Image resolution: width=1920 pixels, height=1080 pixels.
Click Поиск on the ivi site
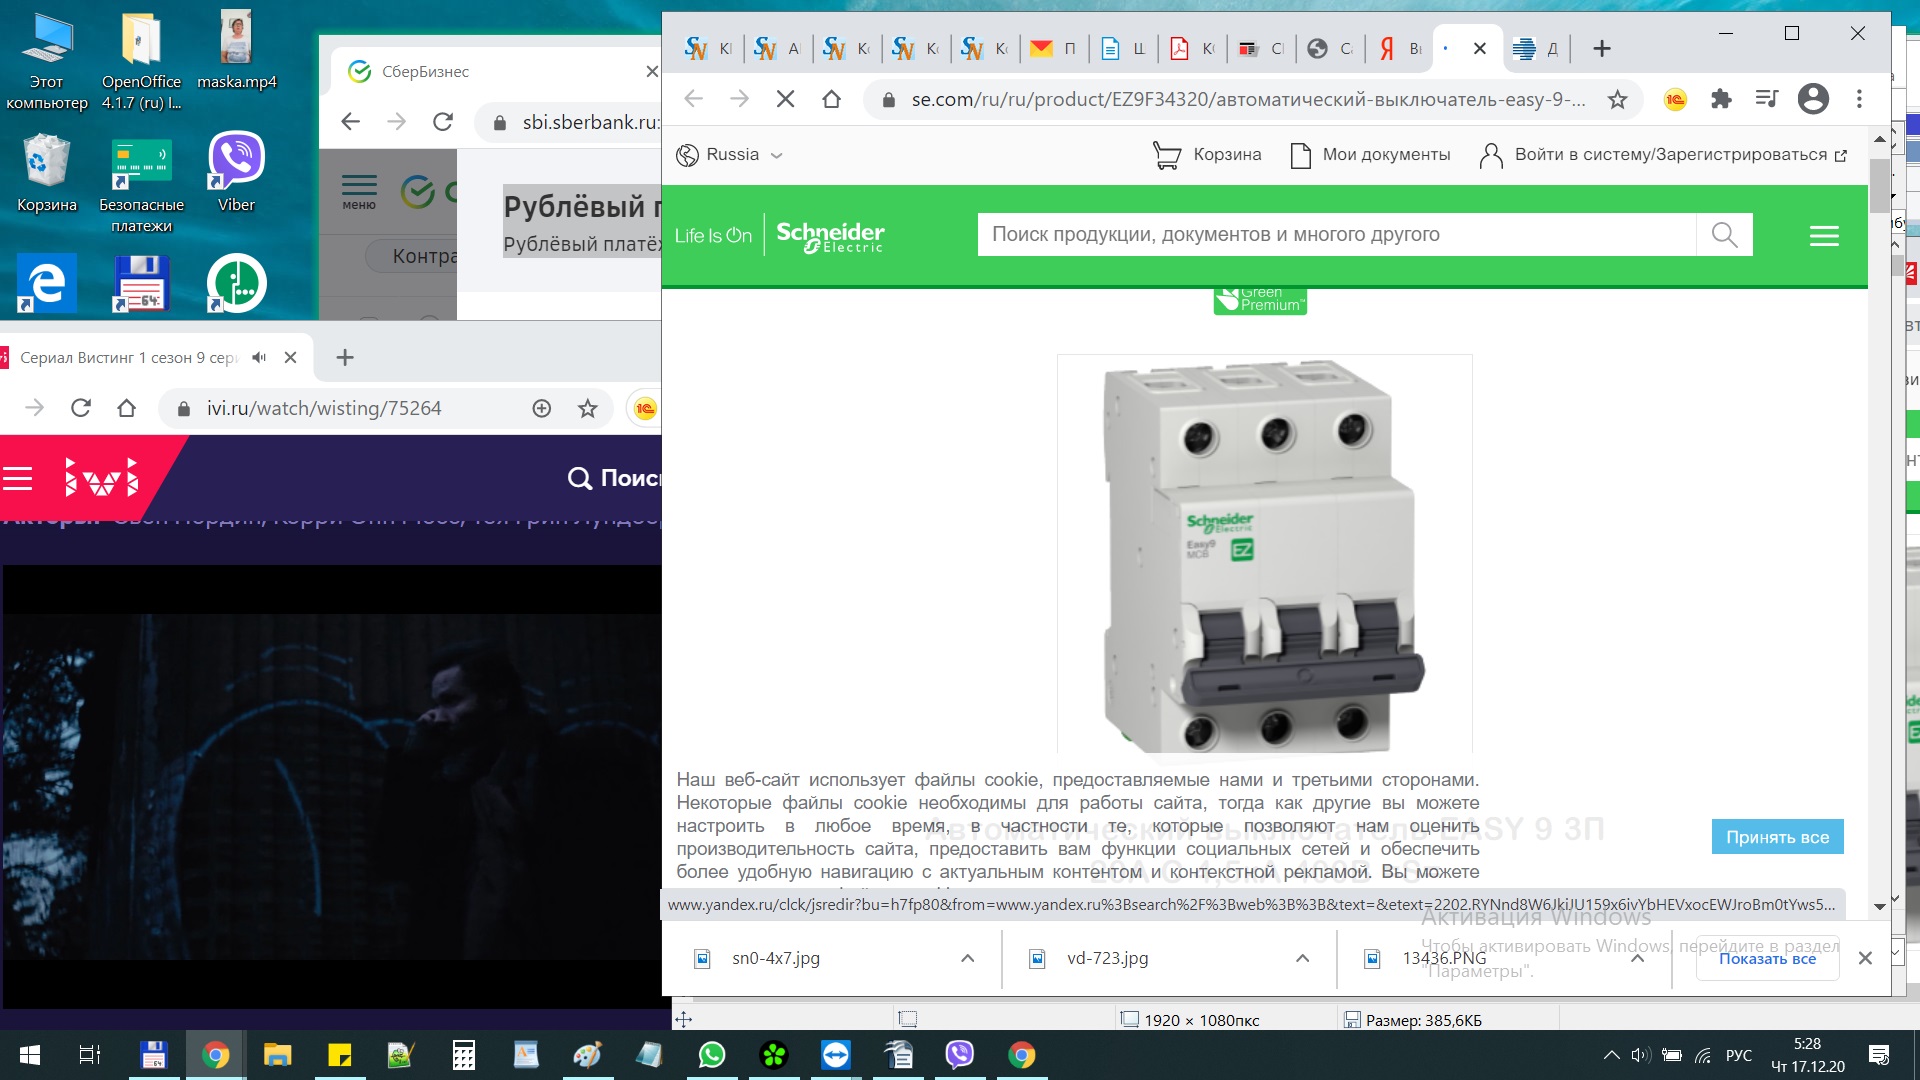(614, 478)
